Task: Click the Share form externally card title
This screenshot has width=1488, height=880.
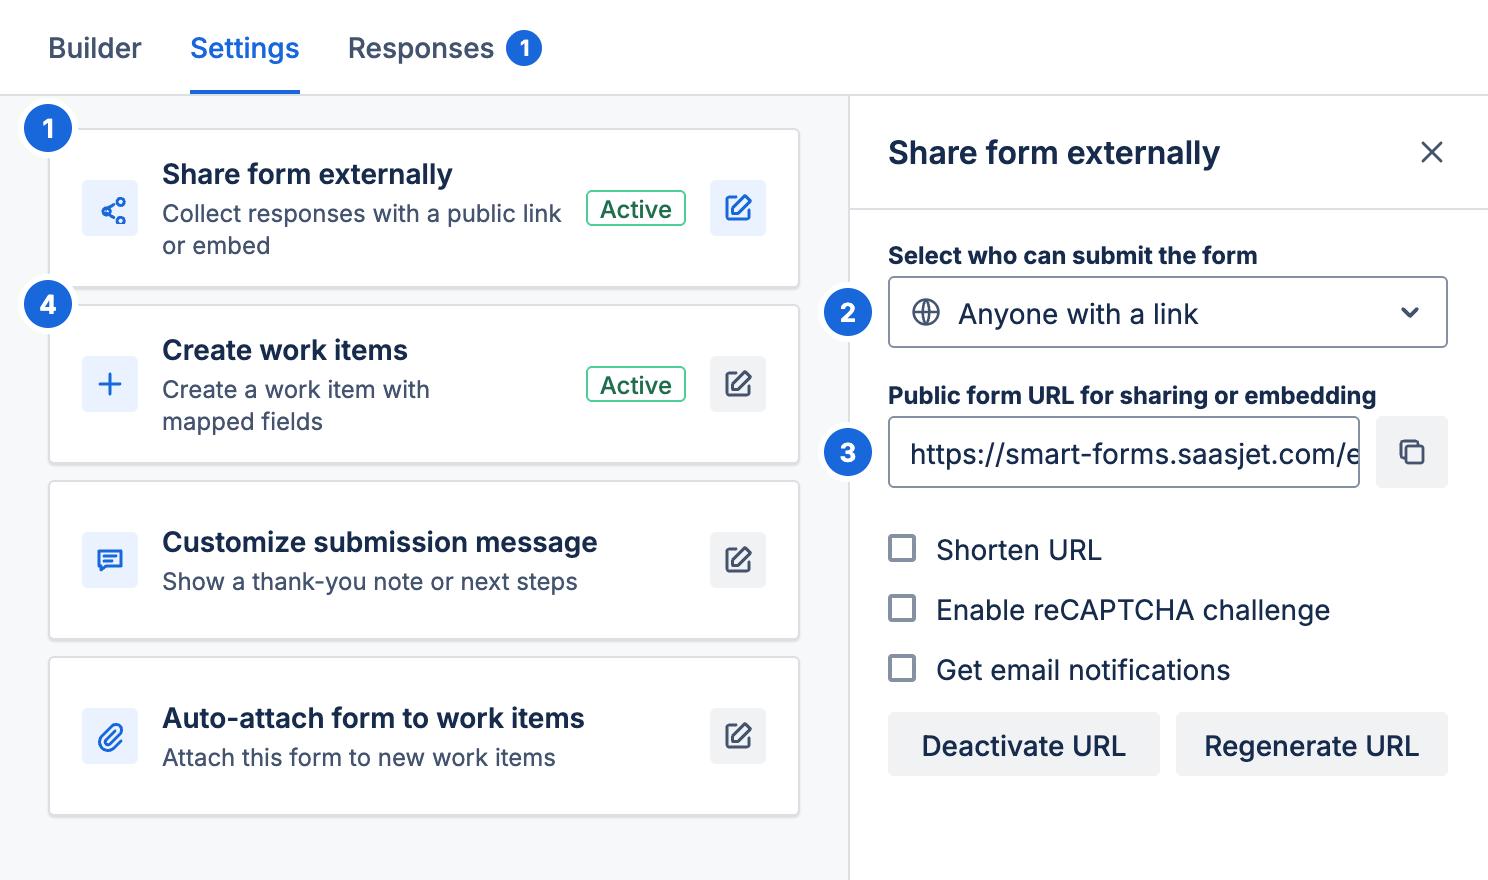Action: point(307,174)
